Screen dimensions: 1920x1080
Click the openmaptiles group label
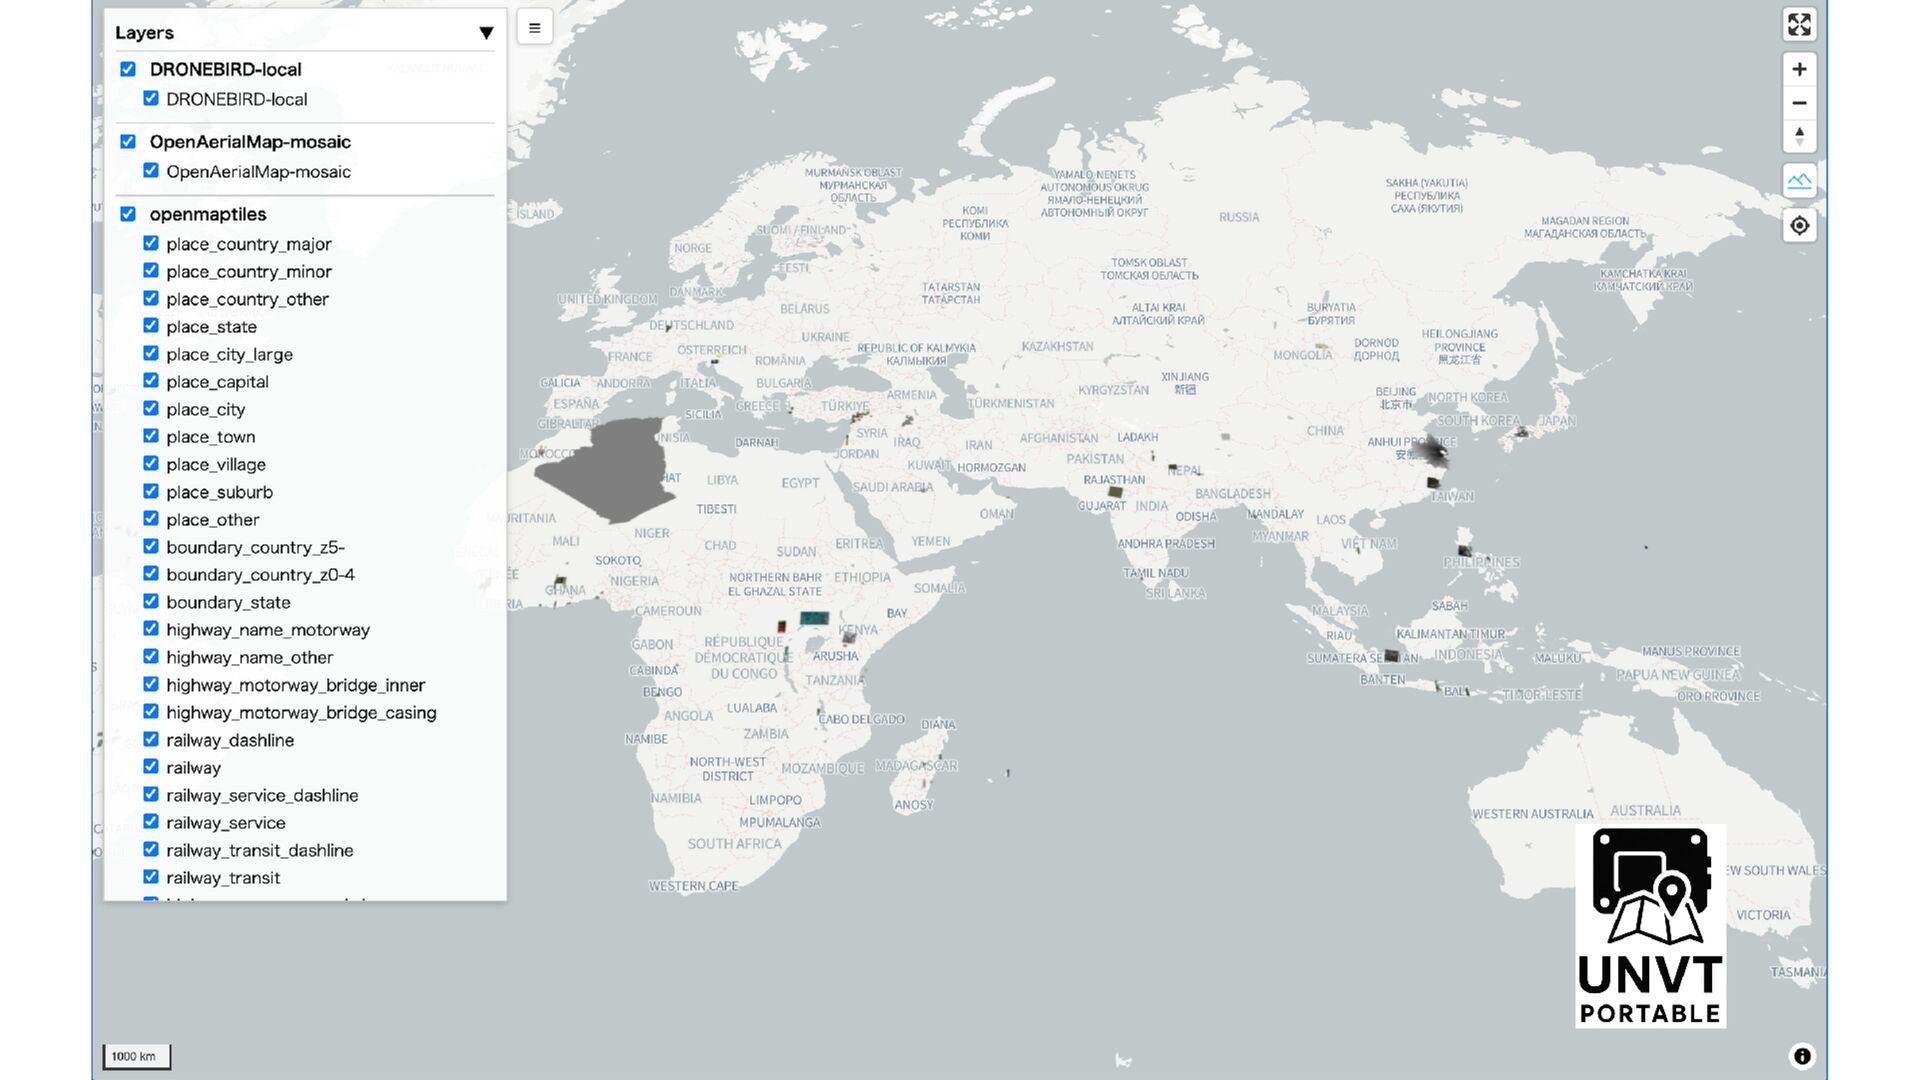[208, 214]
